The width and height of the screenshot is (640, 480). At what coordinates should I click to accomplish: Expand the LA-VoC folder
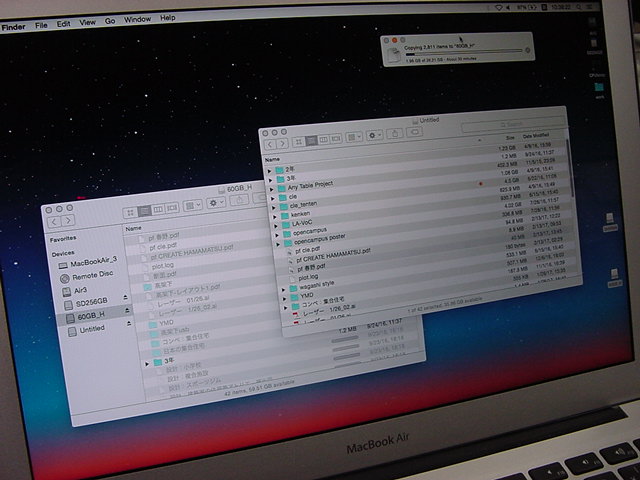tap(277, 226)
